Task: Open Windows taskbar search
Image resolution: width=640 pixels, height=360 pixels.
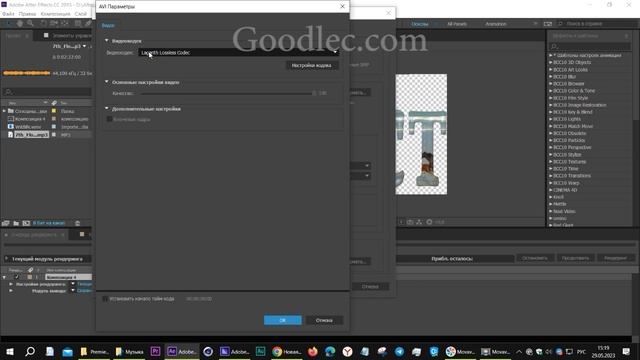Action: pos(30,351)
